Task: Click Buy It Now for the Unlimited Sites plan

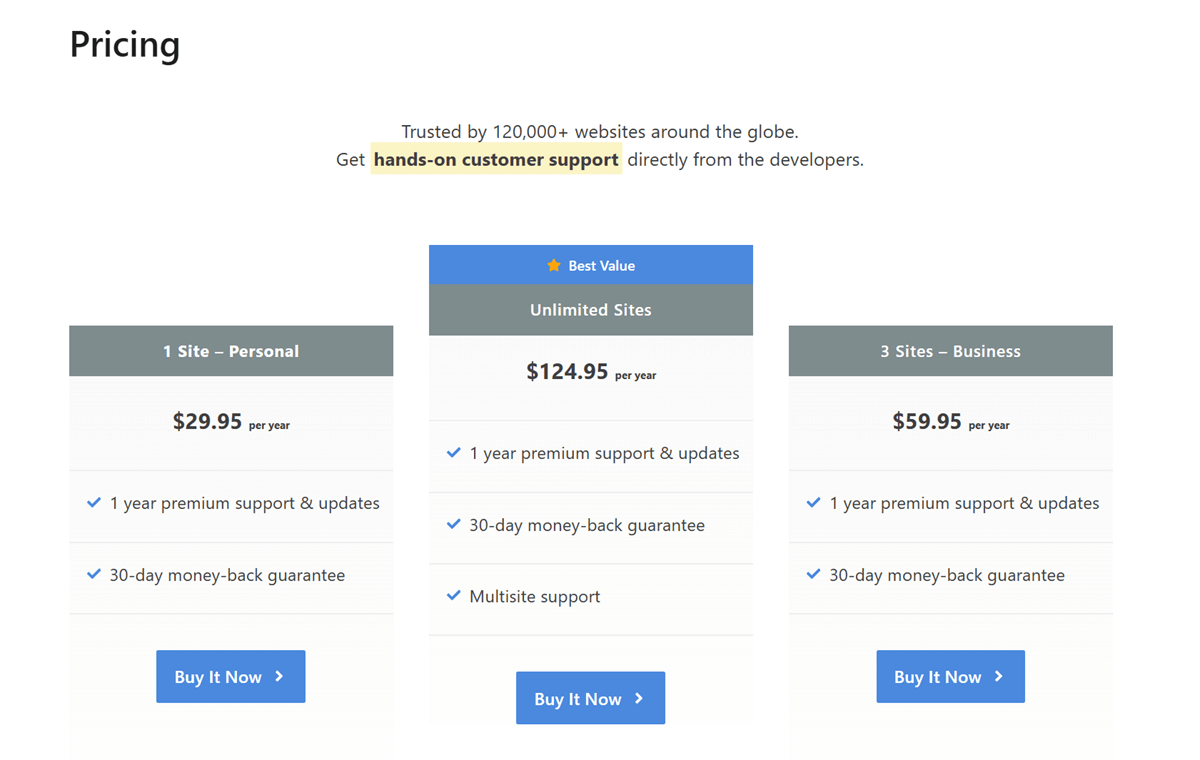Action: pos(590,698)
